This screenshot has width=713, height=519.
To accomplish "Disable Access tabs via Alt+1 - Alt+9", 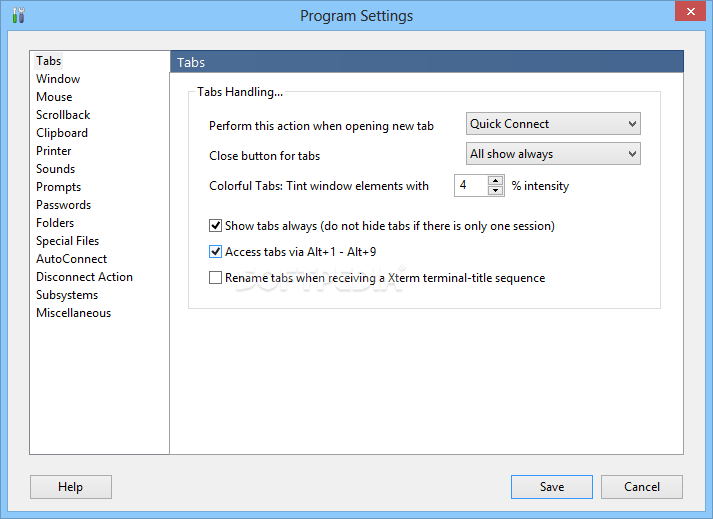I will click(215, 252).
